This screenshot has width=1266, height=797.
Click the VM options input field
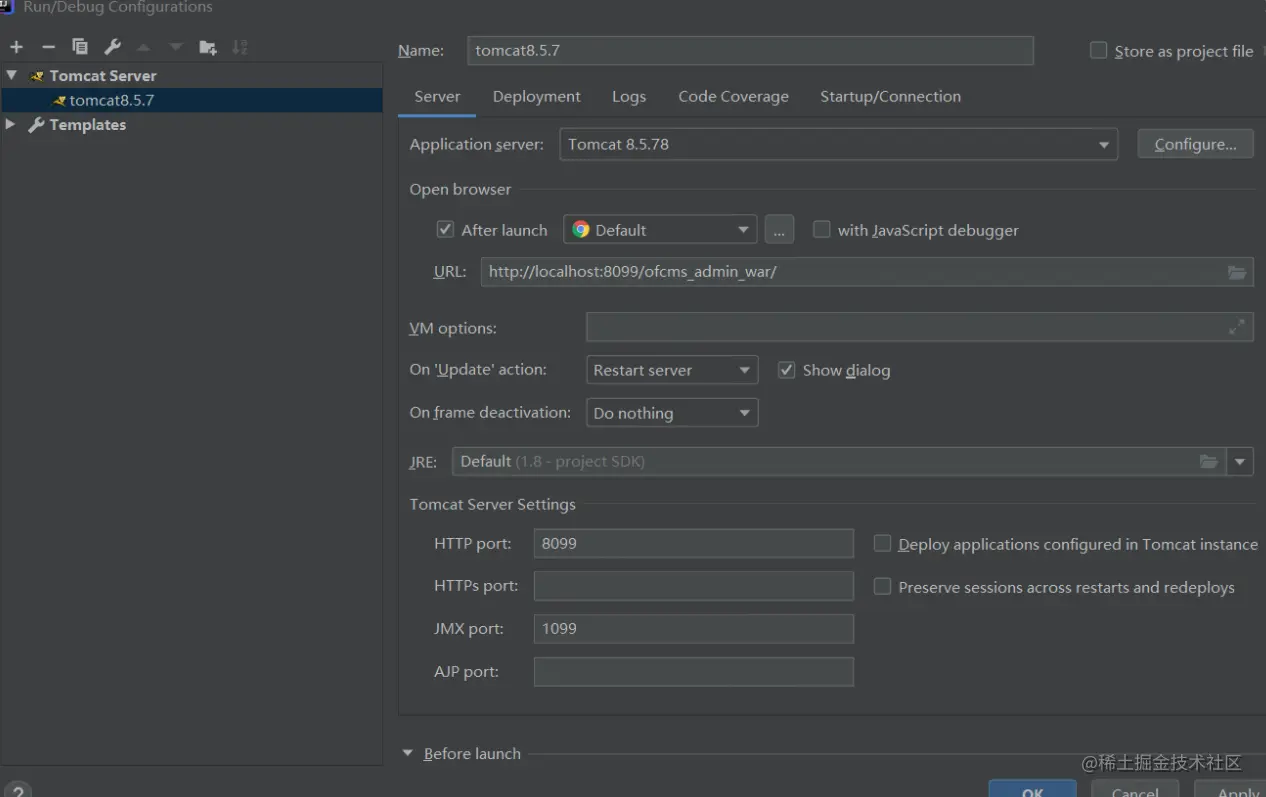pyautogui.click(x=919, y=327)
